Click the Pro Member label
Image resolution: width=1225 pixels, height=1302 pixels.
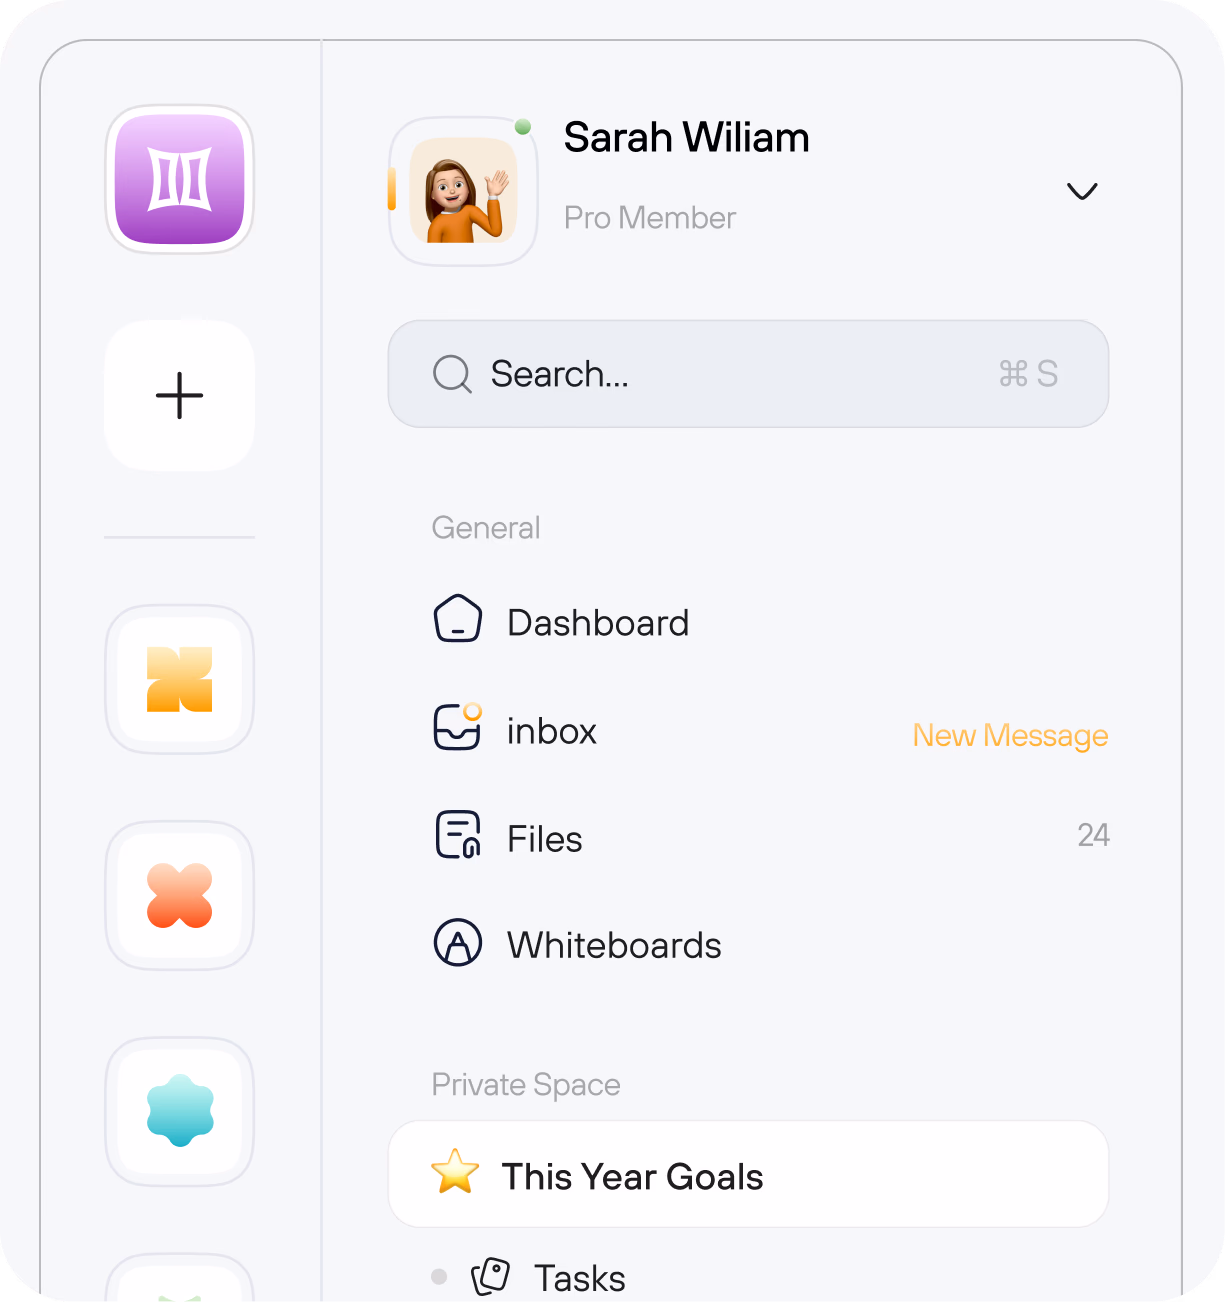650,217
